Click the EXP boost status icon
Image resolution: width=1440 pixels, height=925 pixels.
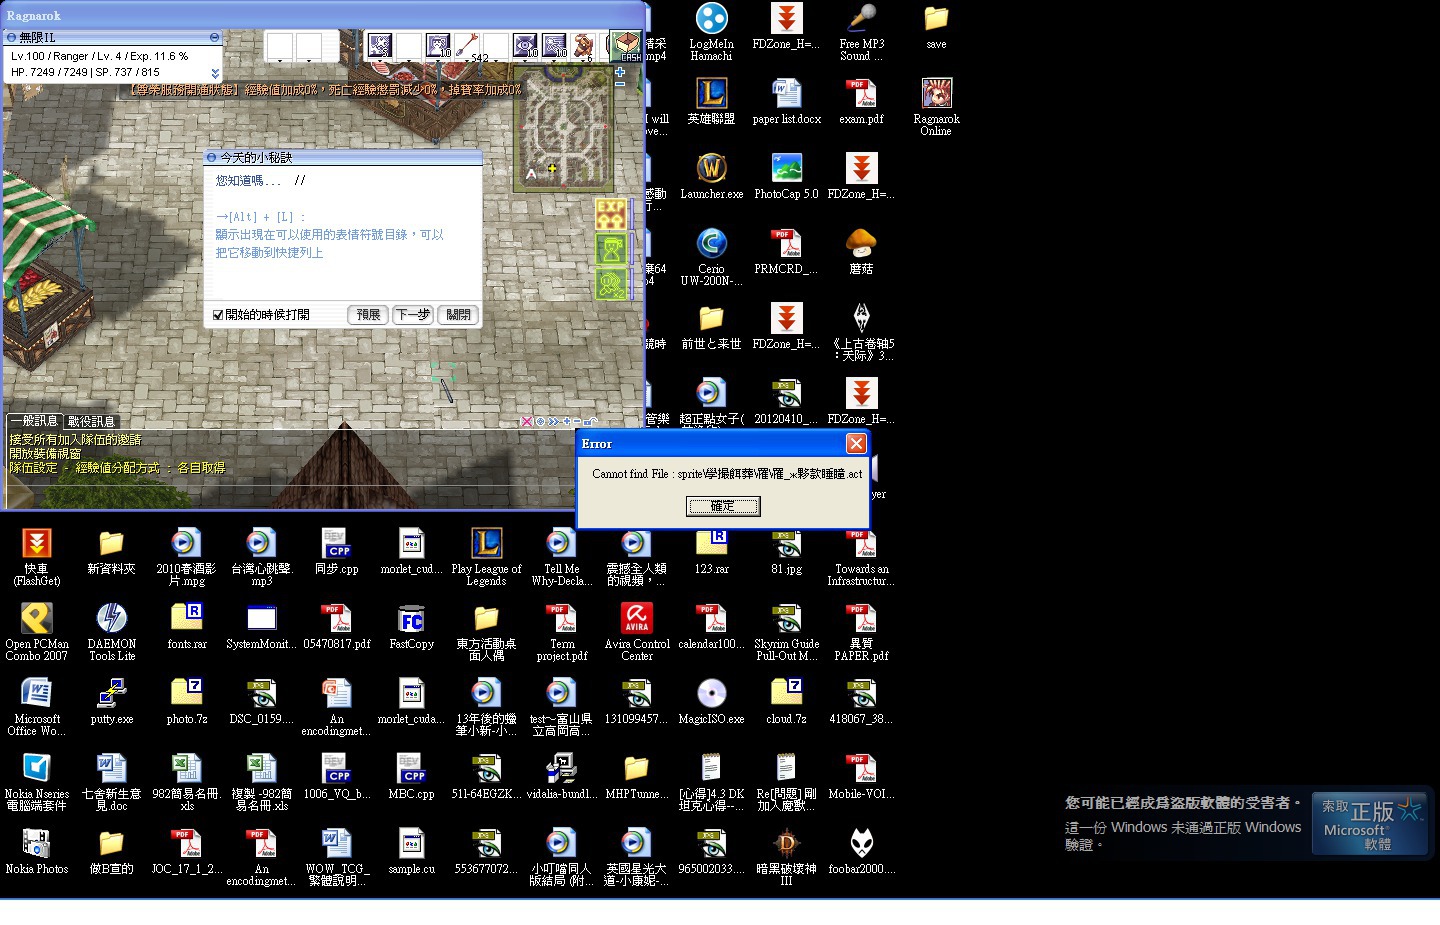click(611, 214)
